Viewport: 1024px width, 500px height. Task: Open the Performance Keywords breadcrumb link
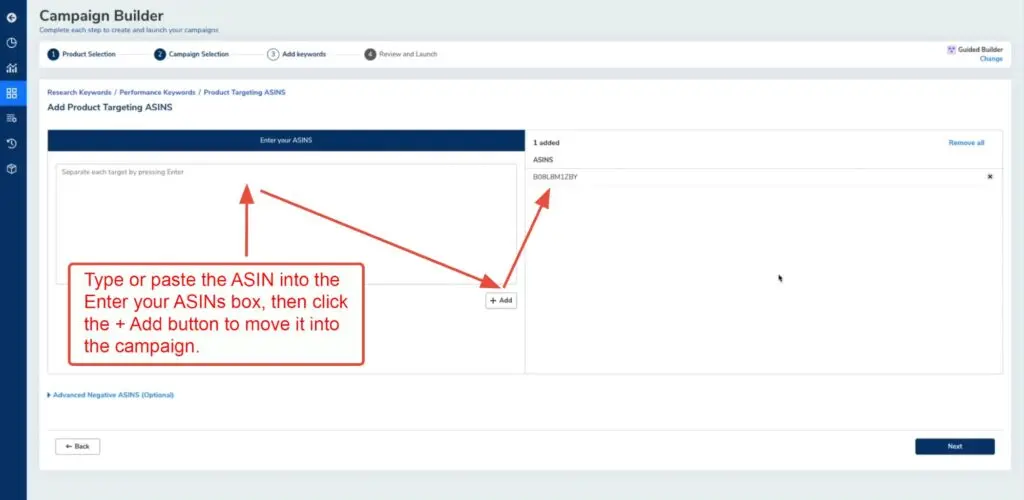[x=157, y=92]
